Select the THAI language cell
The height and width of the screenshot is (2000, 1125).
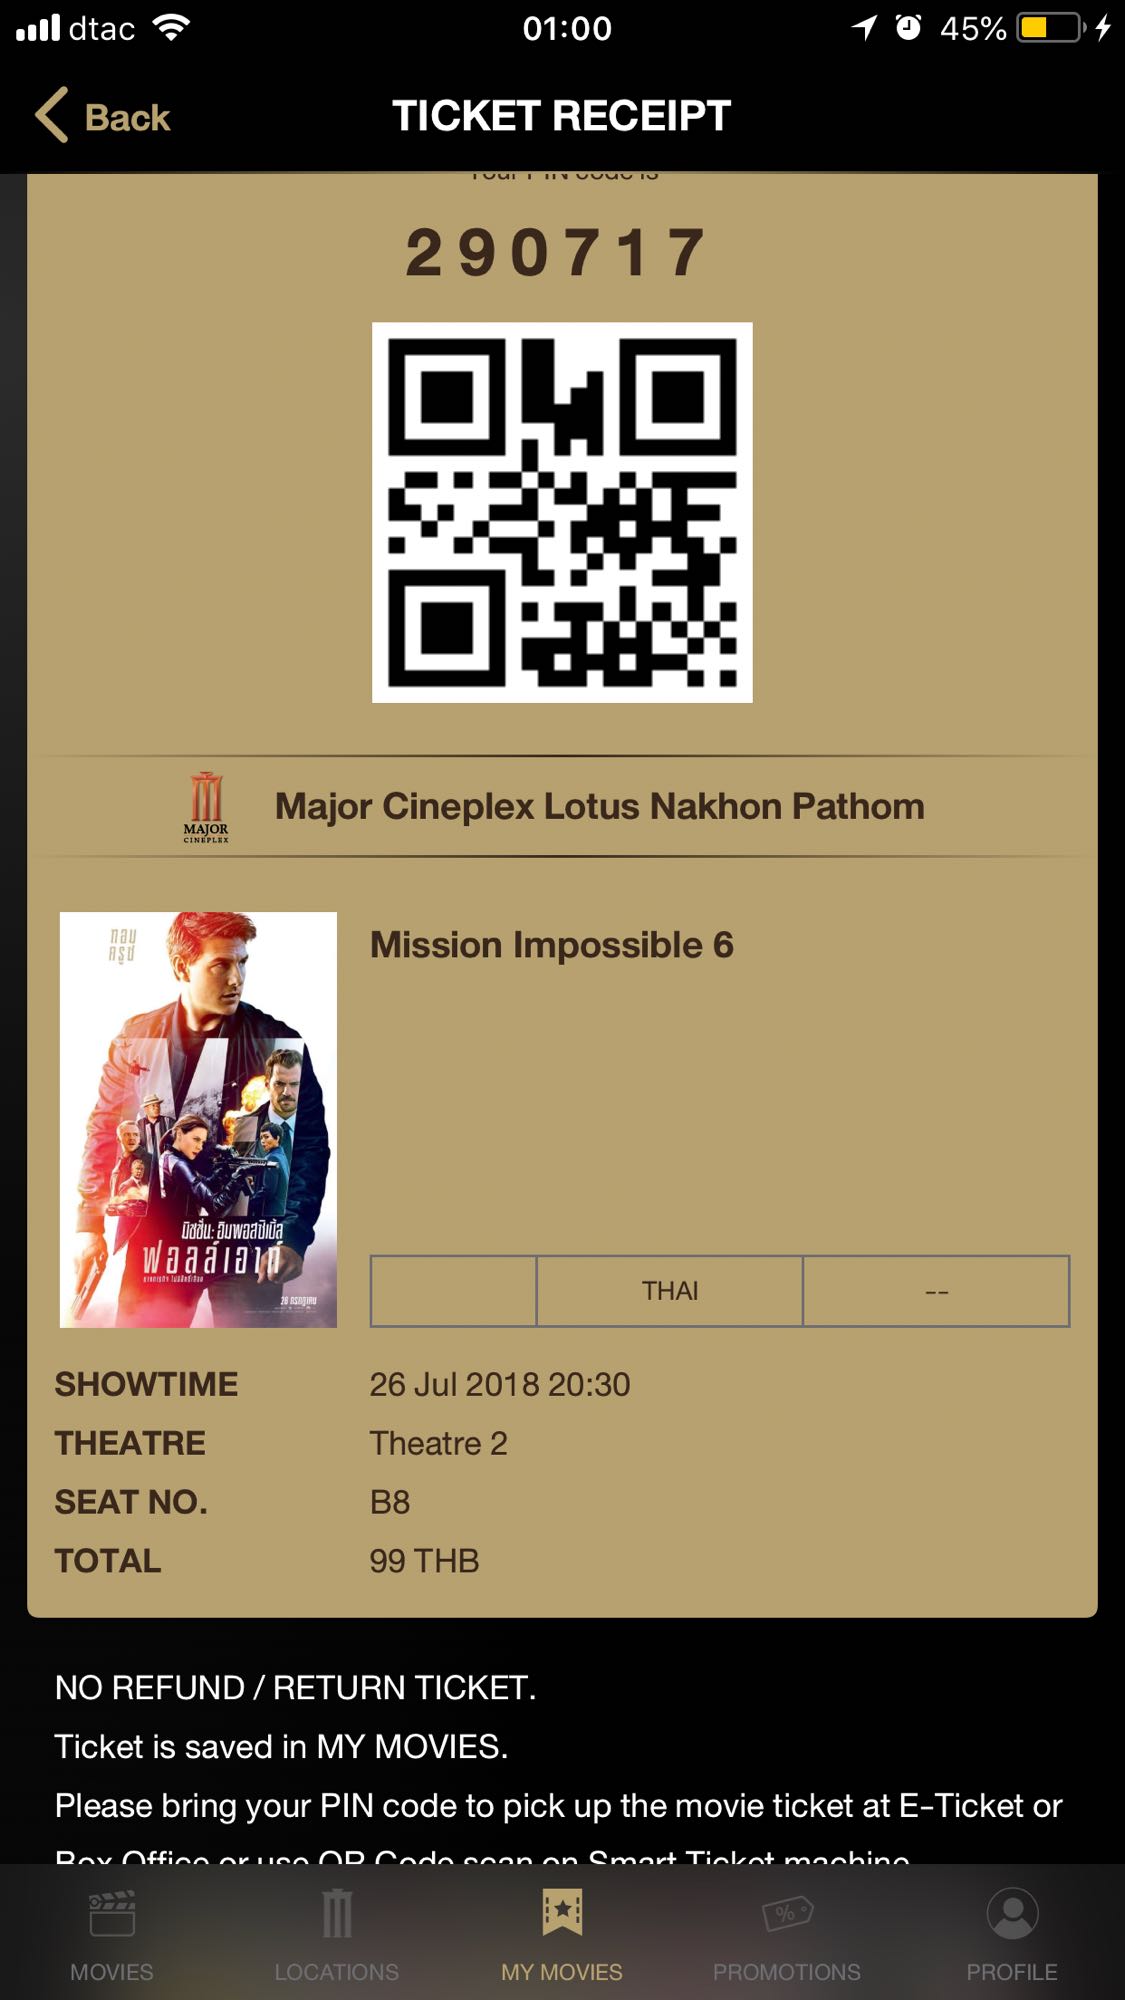670,1291
